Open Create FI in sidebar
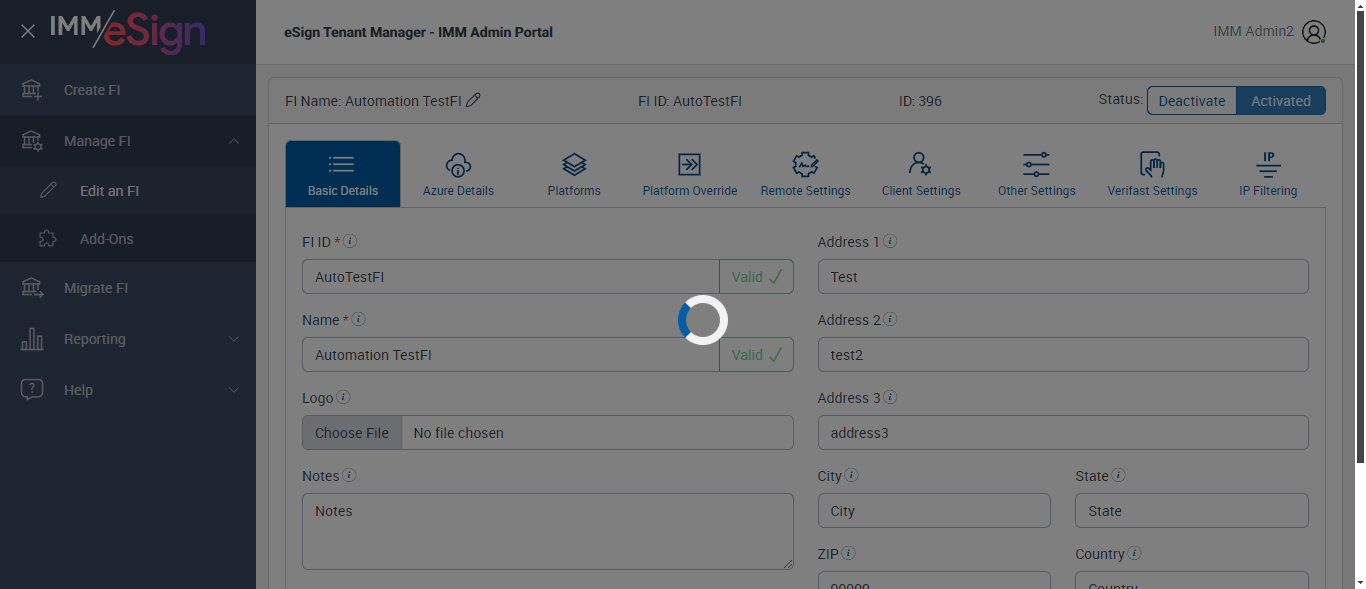This screenshot has width=1366, height=589. point(128,90)
